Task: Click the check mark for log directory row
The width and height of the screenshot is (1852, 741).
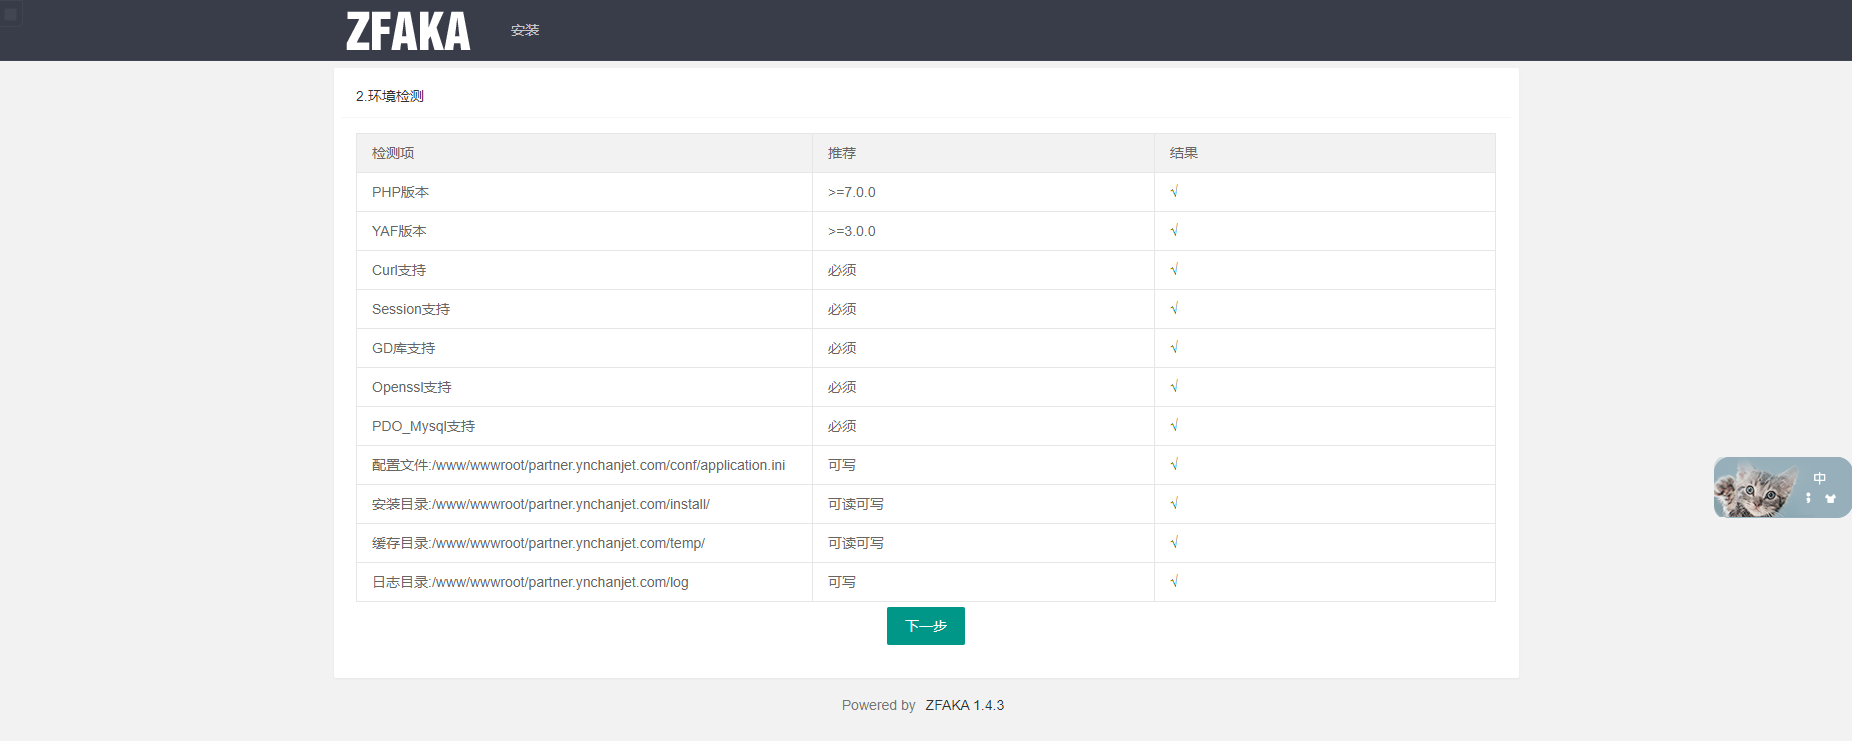Action: [x=1174, y=581]
